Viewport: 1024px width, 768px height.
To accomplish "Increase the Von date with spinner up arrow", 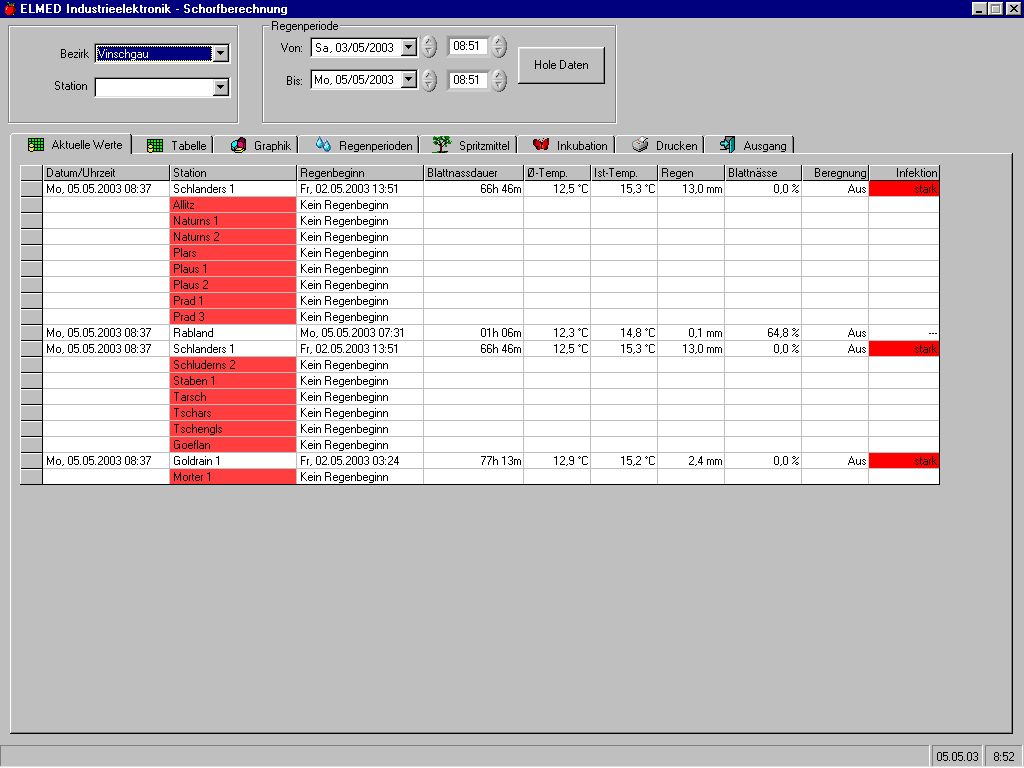I will point(429,42).
